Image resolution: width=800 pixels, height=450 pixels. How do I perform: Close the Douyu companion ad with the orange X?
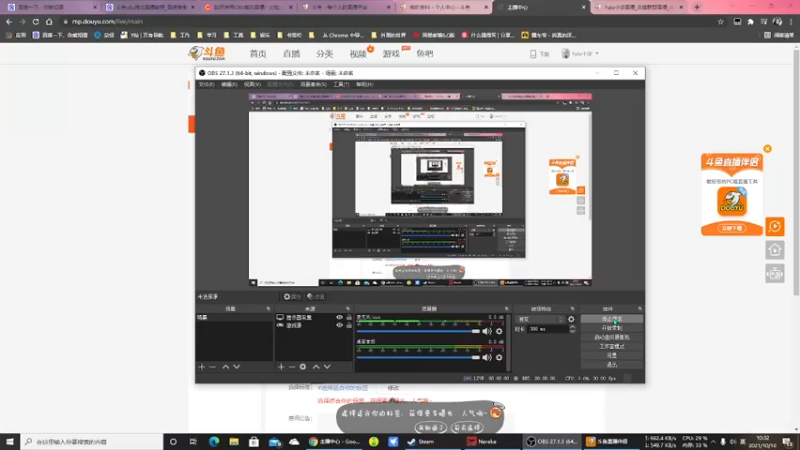[767, 149]
